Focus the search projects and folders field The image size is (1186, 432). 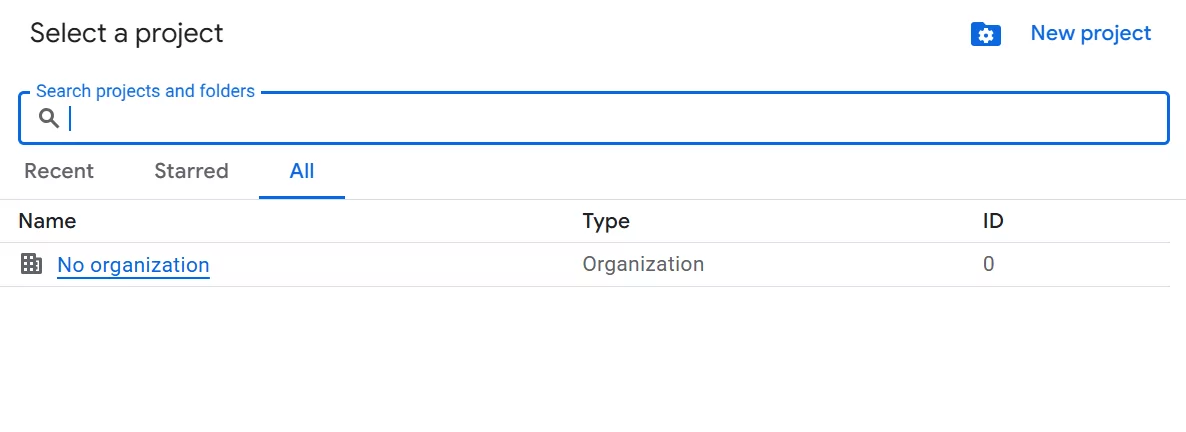click(594, 118)
